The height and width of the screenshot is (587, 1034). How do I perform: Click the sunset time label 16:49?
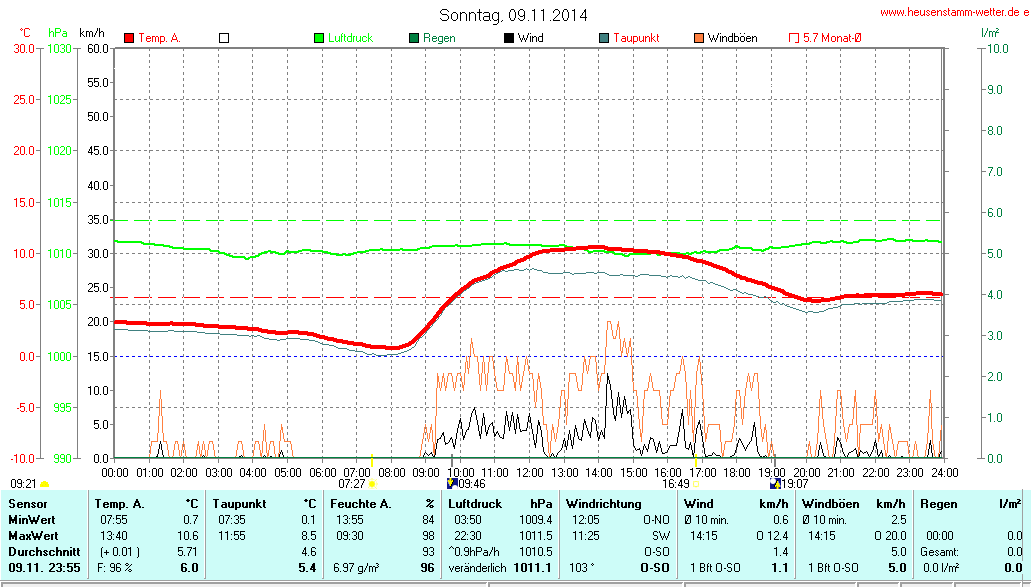(676, 483)
